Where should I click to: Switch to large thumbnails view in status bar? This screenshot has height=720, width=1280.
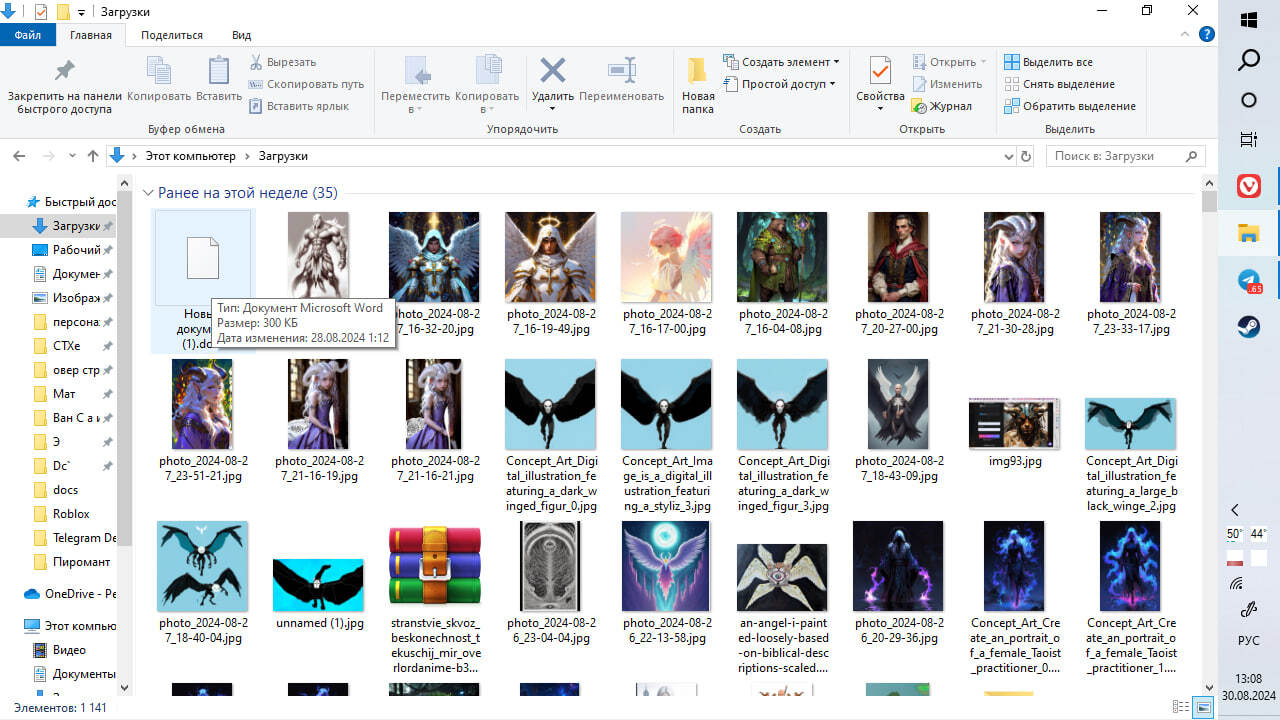(x=1205, y=708)
